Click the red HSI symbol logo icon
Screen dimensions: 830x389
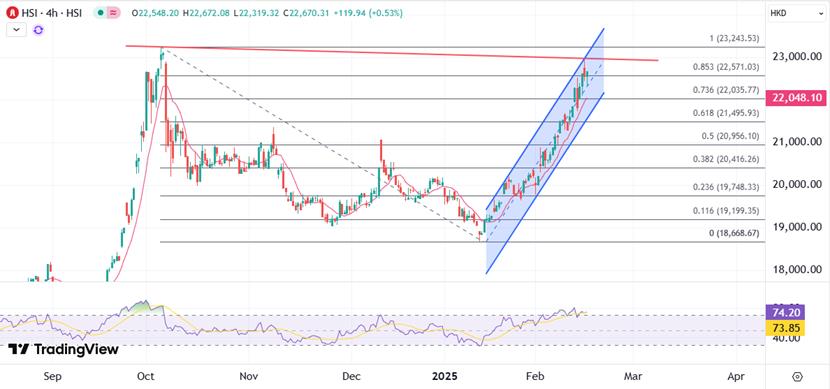[x=11, y=13]
